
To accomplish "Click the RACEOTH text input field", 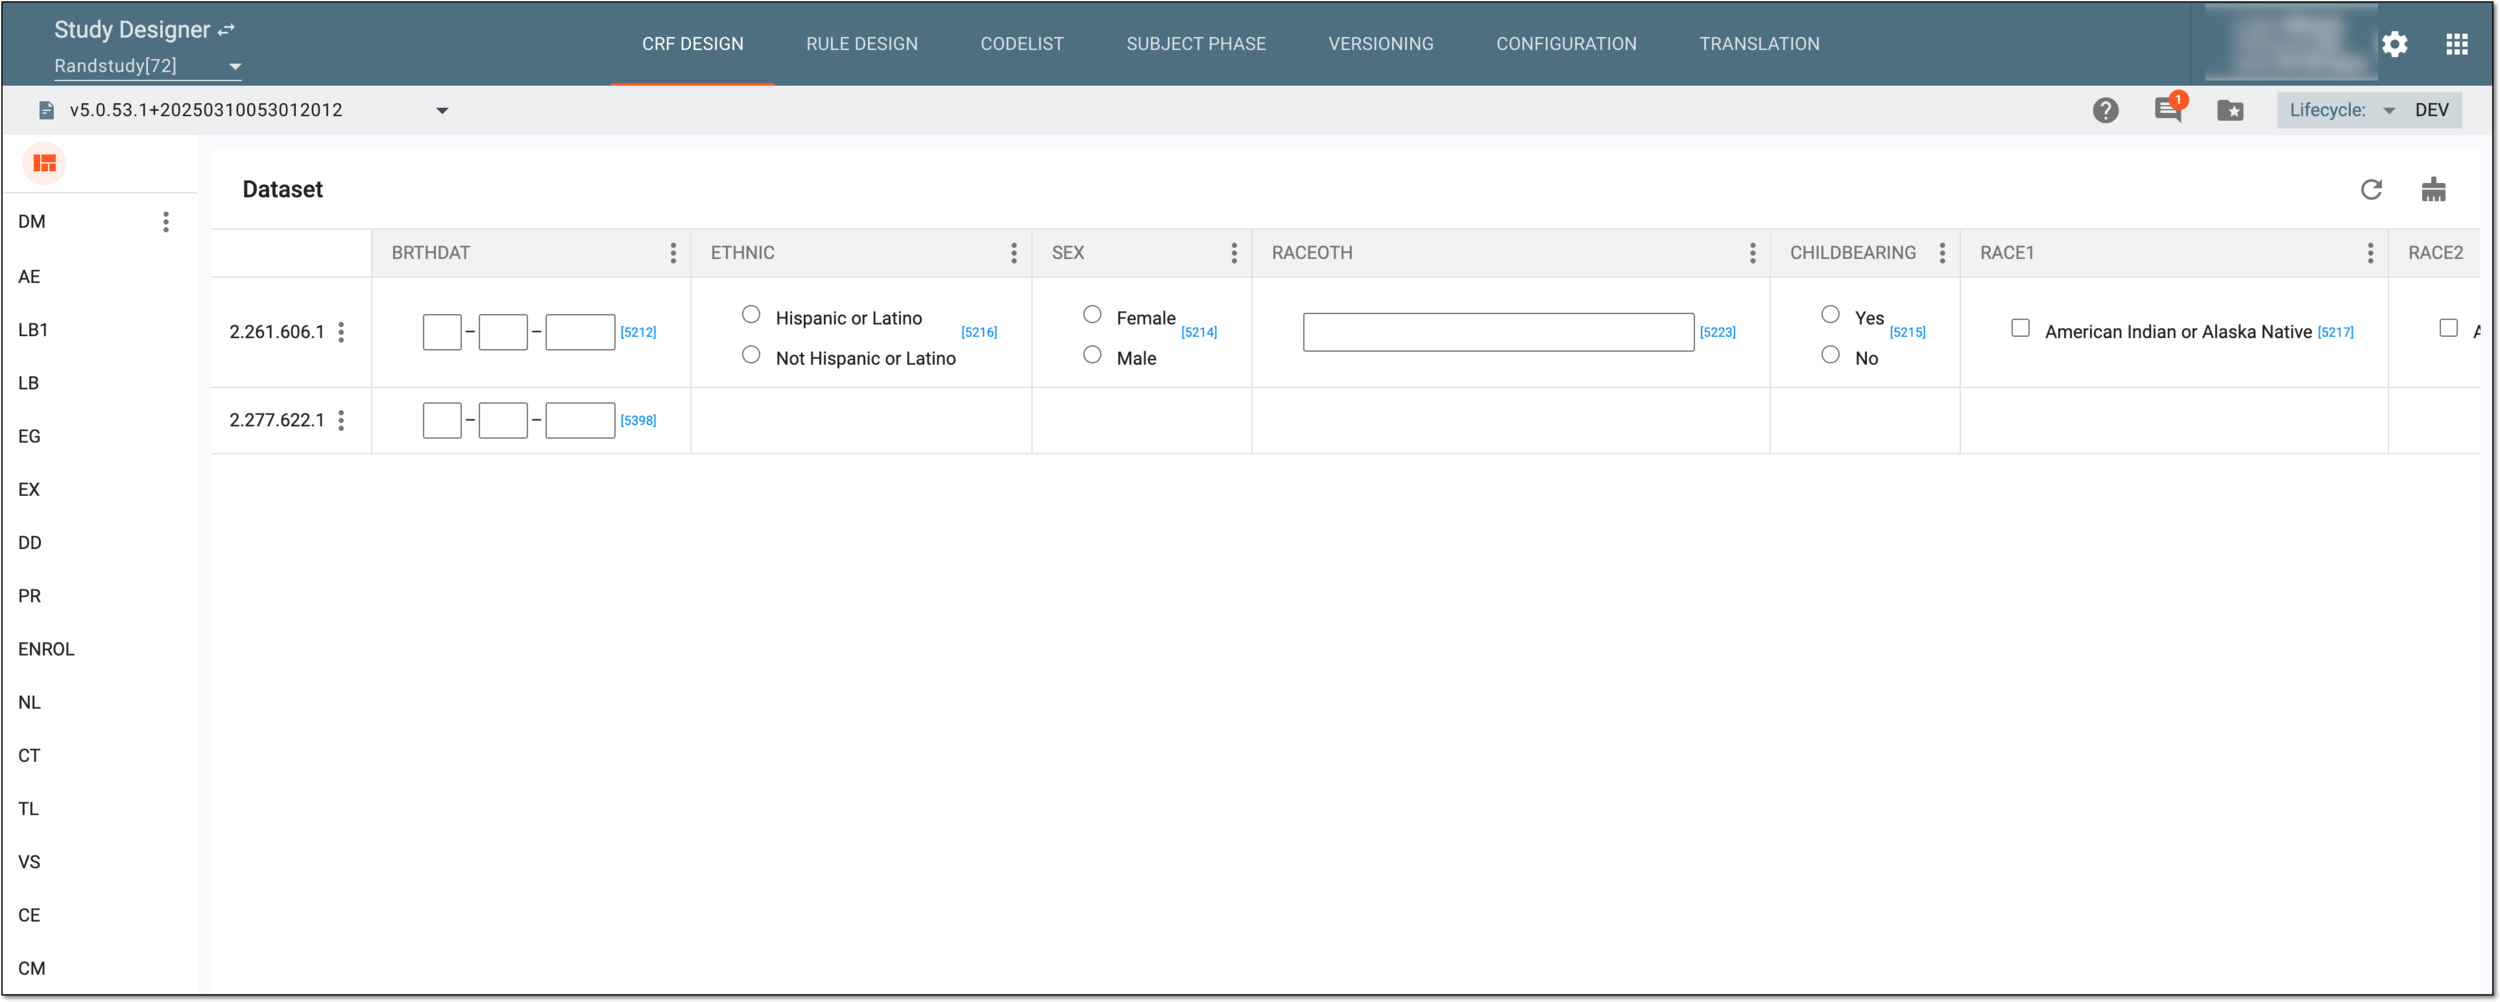I will click(1498, 332).
